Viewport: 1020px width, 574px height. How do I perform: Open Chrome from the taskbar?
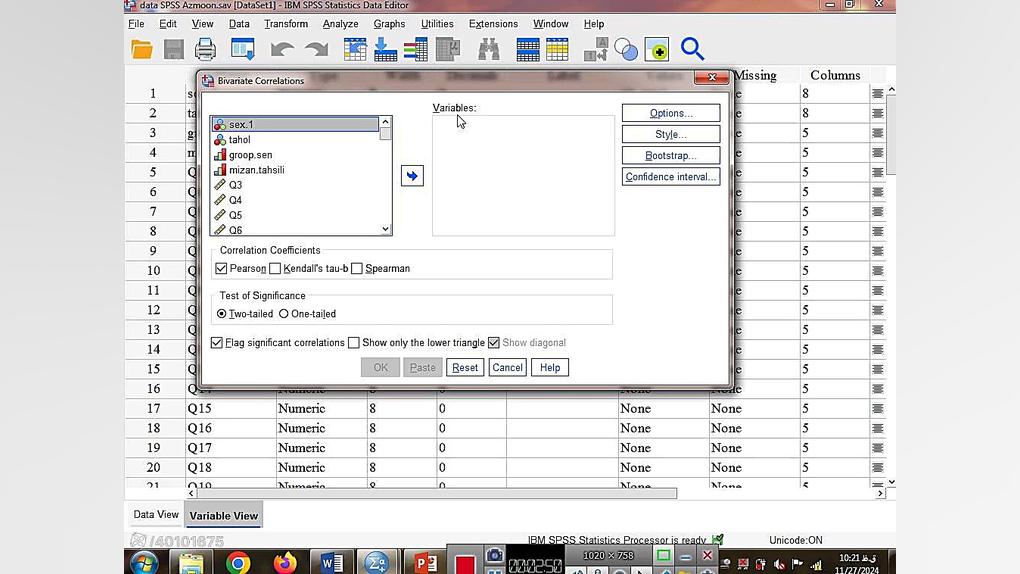238,562
